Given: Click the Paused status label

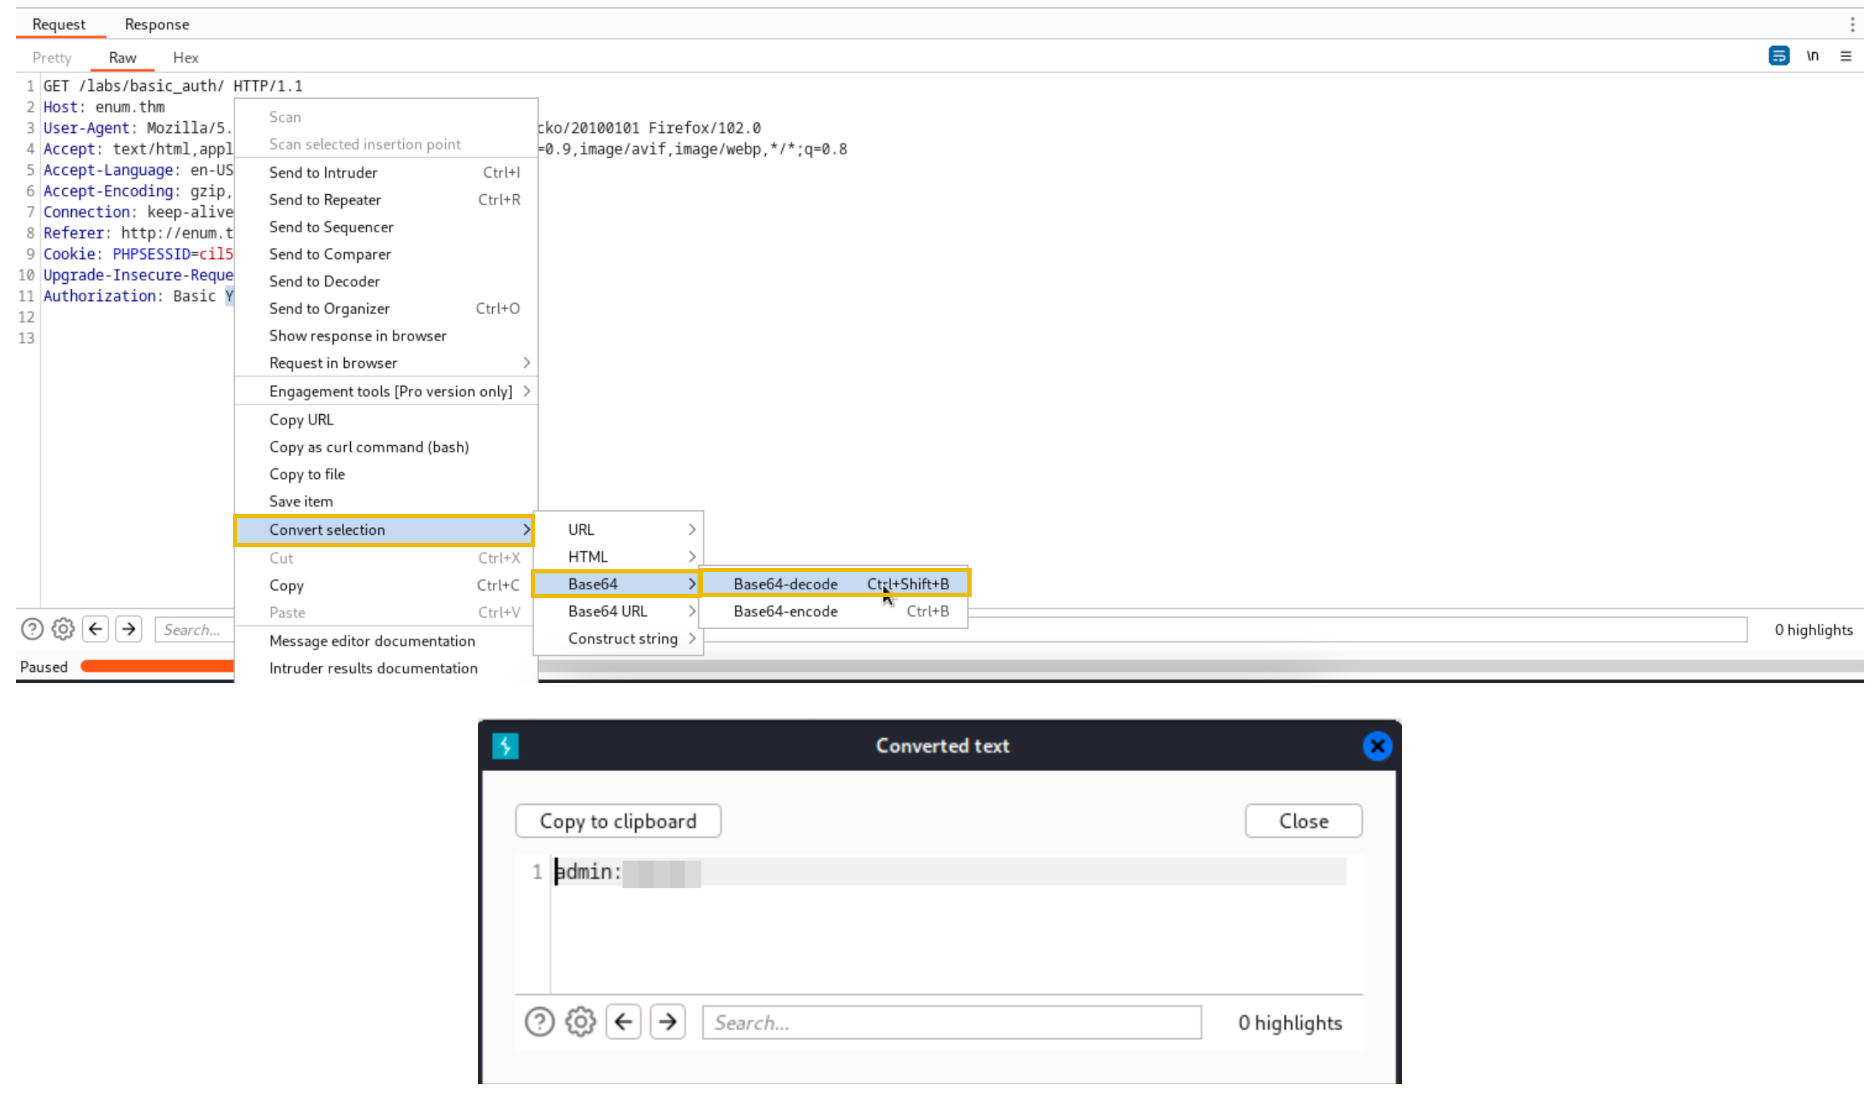Looking at the screenshot, I should point(44,667).
